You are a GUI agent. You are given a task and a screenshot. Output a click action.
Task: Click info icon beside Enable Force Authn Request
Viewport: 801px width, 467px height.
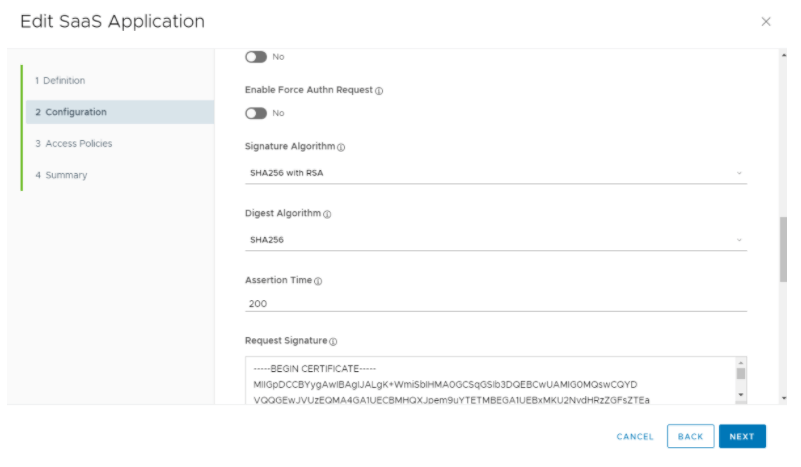(380, 91)
